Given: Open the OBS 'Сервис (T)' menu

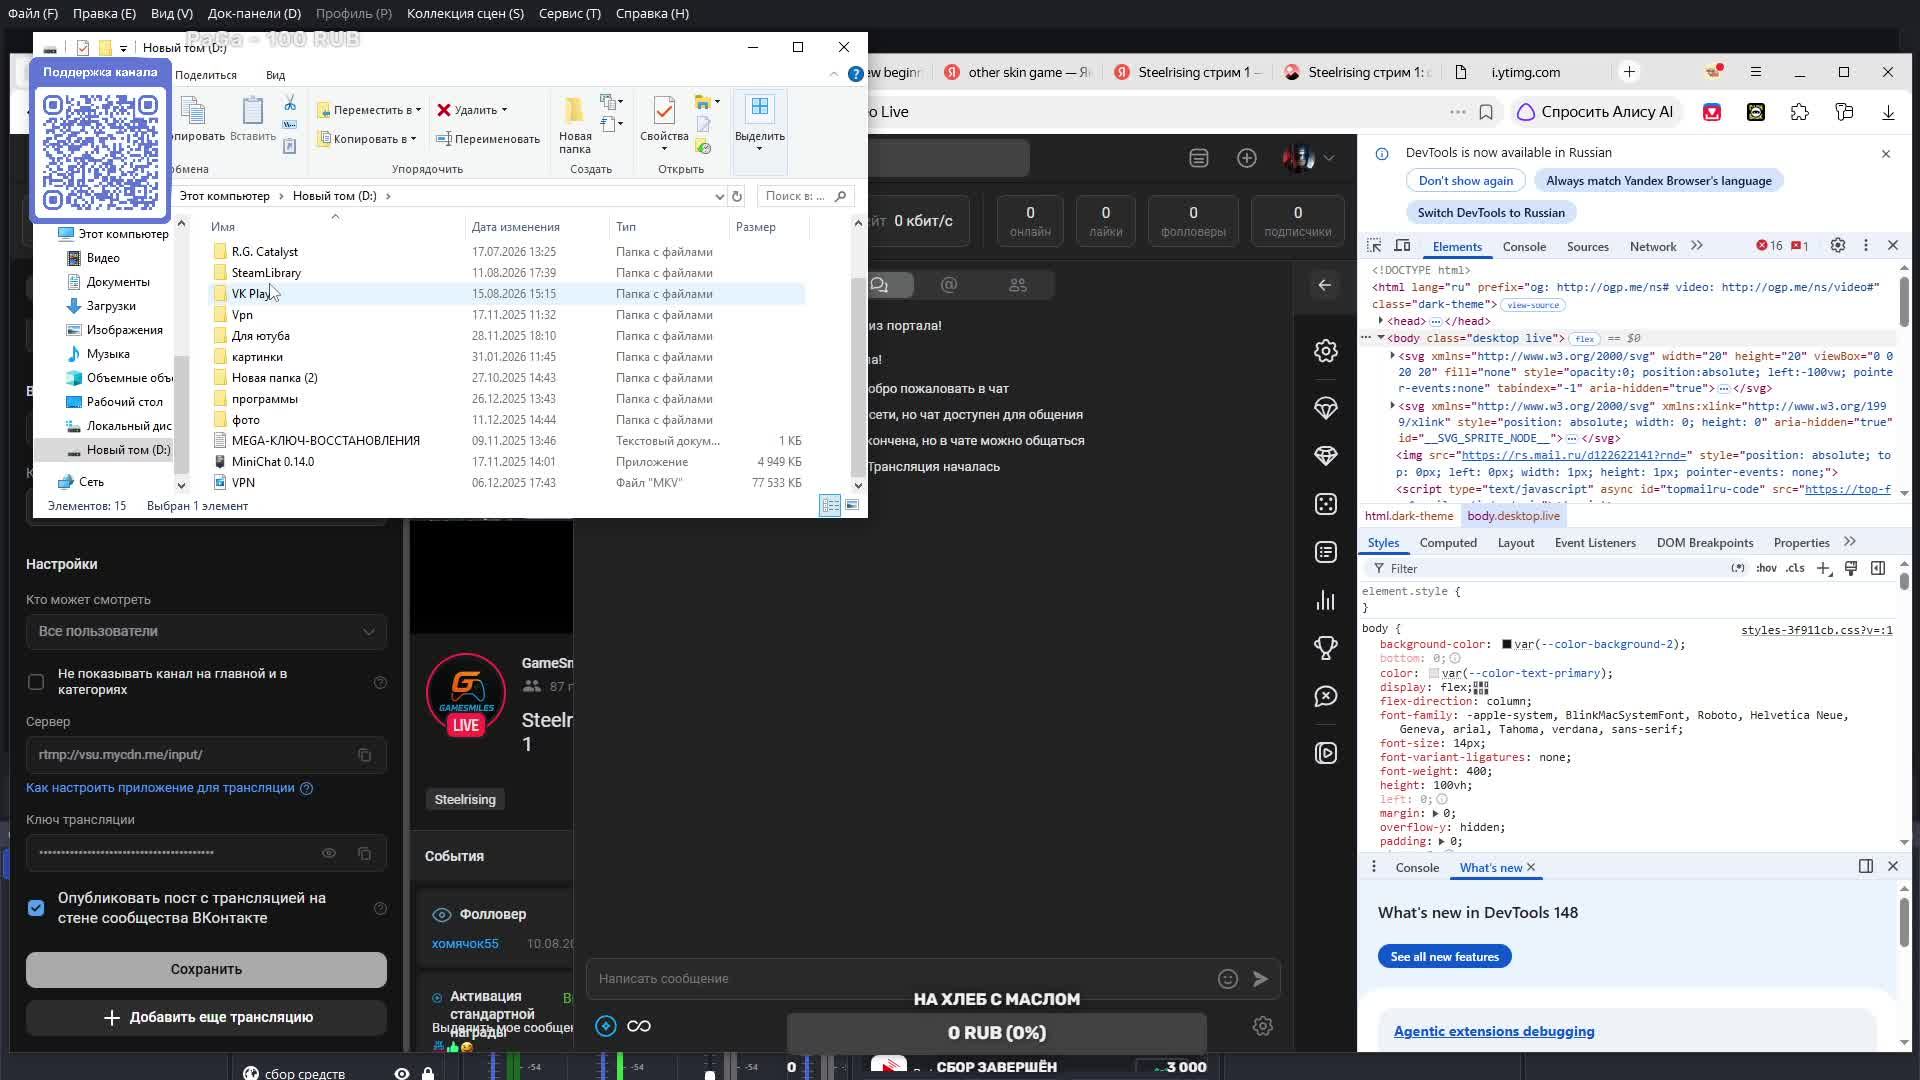Looking at the screenshot, I should [x=569, y=13].
